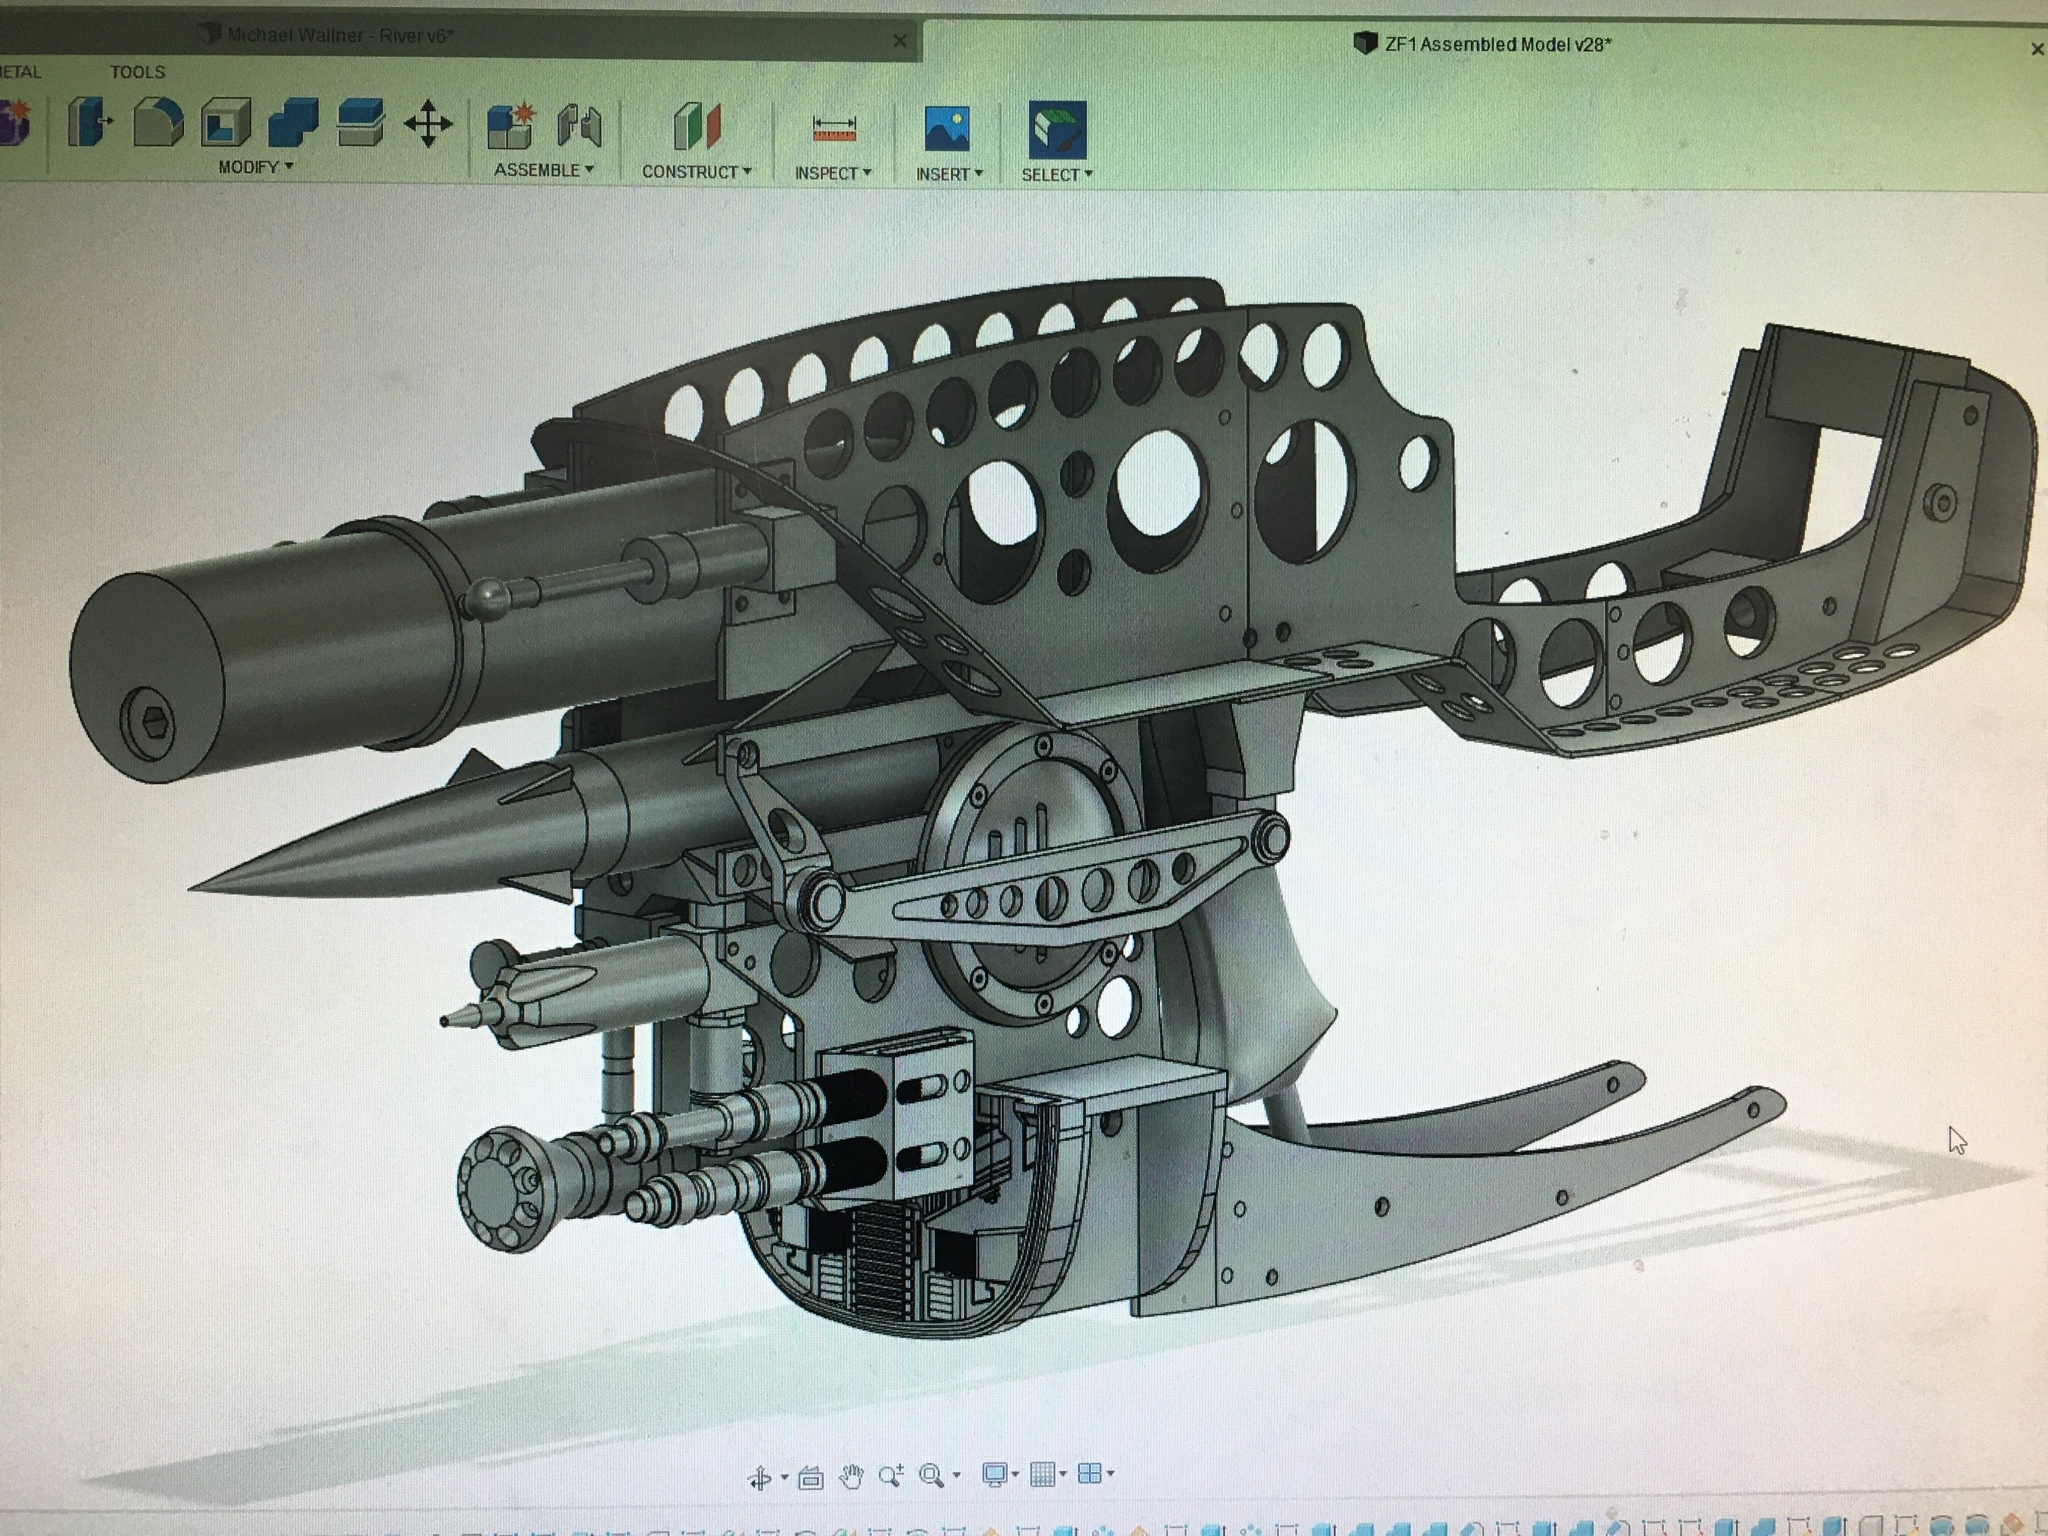Click the New Component icon
The image size is (2048, 1536).
point(512,127)
